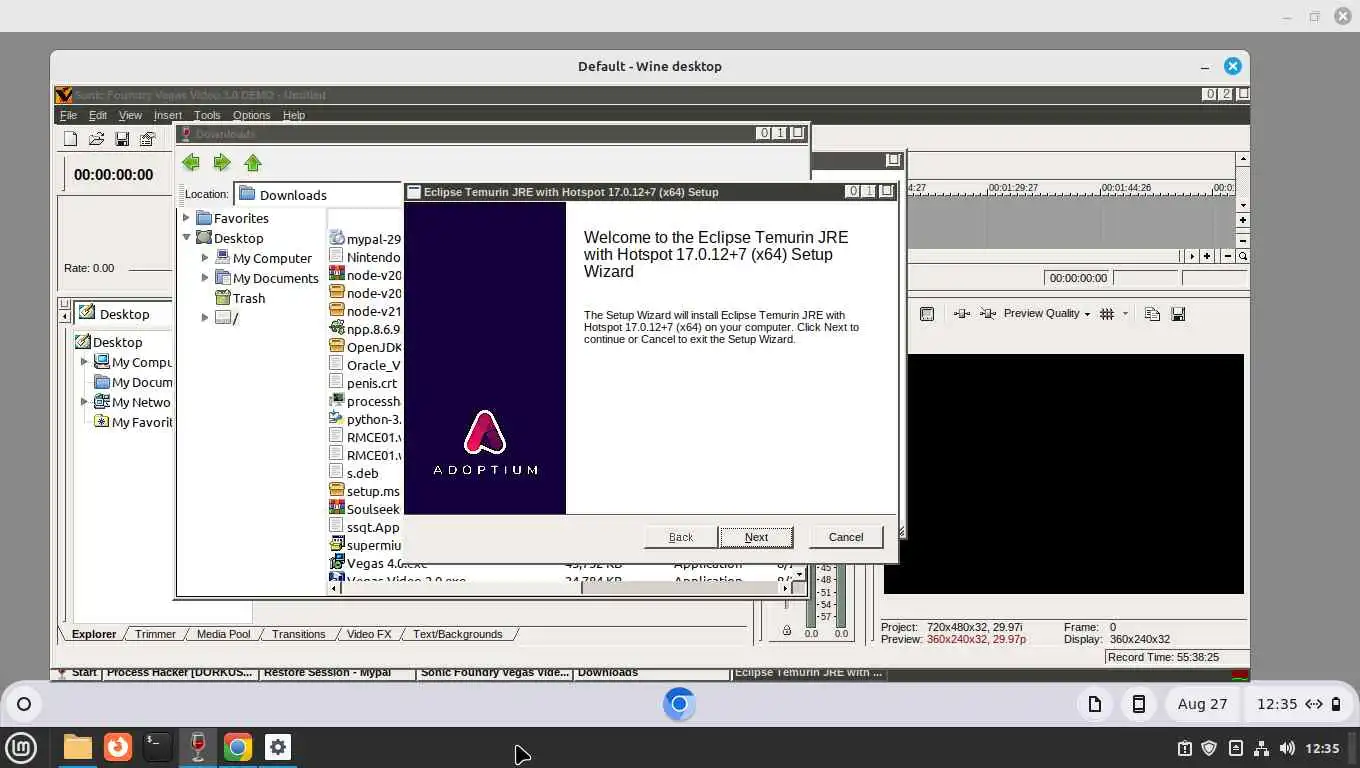The image size is (1360, 768).
Task: Click the network icon in system tray
Action: point(1261,748)
